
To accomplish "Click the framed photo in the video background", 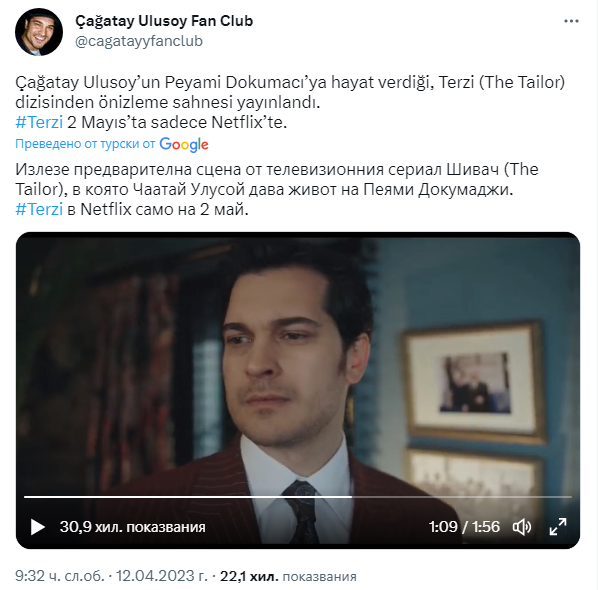I will [x=474, y=383].
